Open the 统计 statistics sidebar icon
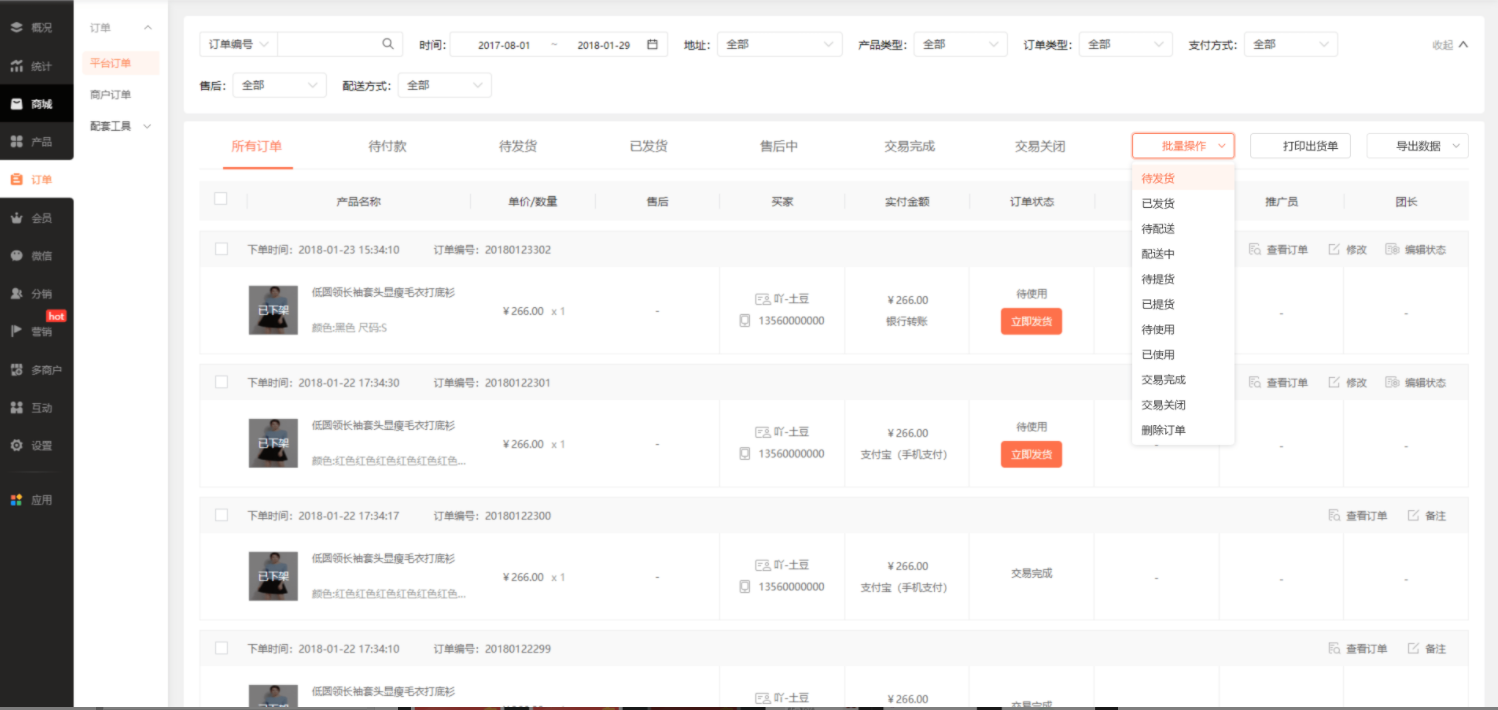The height and width of the screenshot is (710, 1498). click(17, 66)
